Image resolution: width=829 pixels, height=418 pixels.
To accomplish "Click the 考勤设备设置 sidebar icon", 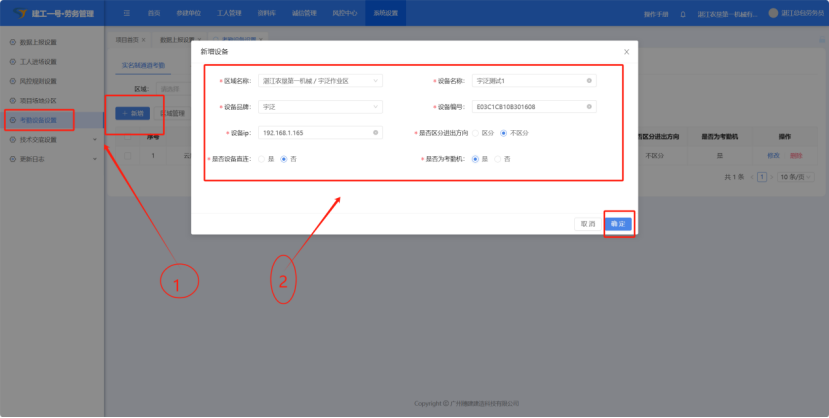I will click(x=12, y=120).
